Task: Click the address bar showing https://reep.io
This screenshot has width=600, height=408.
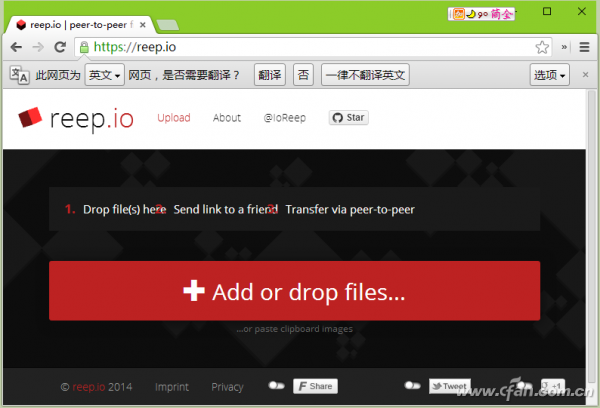Action: tap(314, 47)
